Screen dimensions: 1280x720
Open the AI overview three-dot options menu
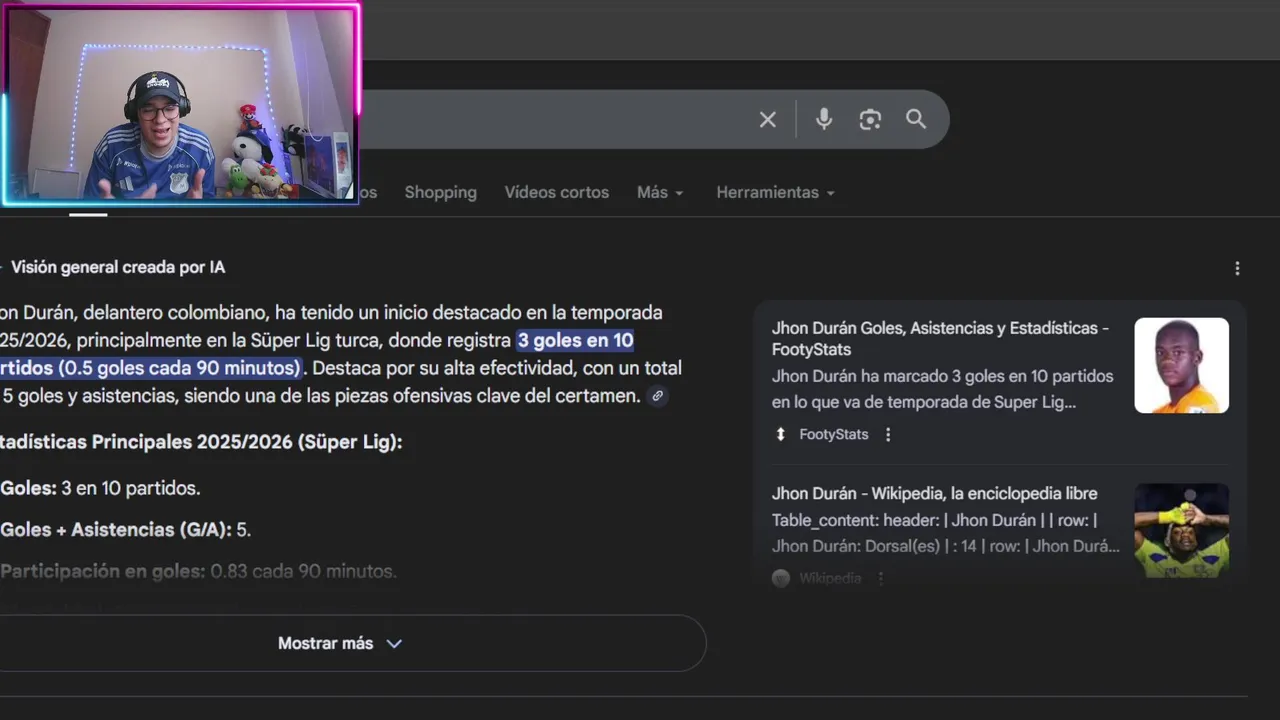1237,268
